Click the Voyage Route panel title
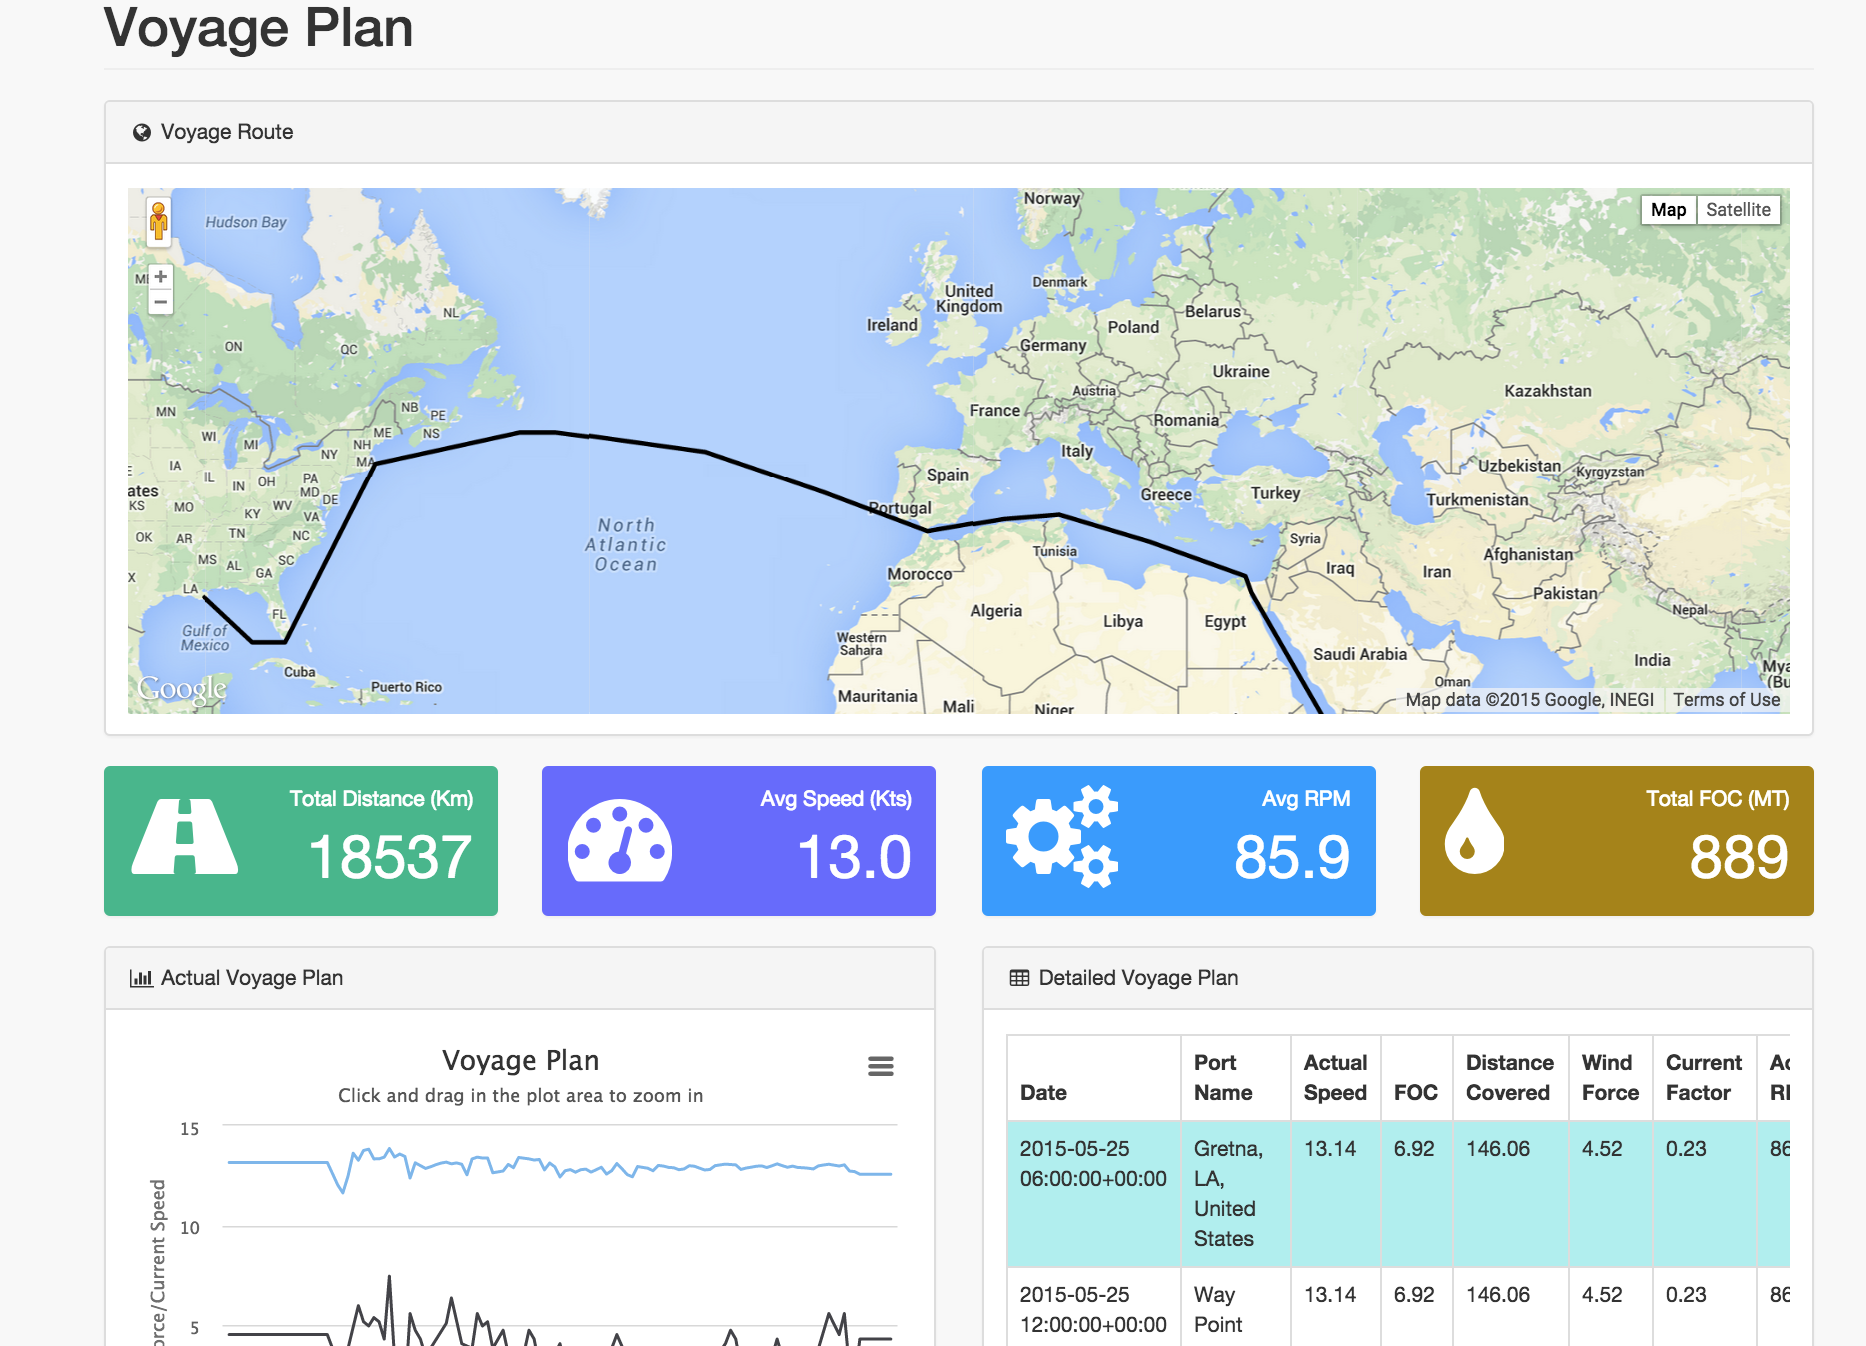Viewport: 1866px width, 1346px height. tap(227, 132)
